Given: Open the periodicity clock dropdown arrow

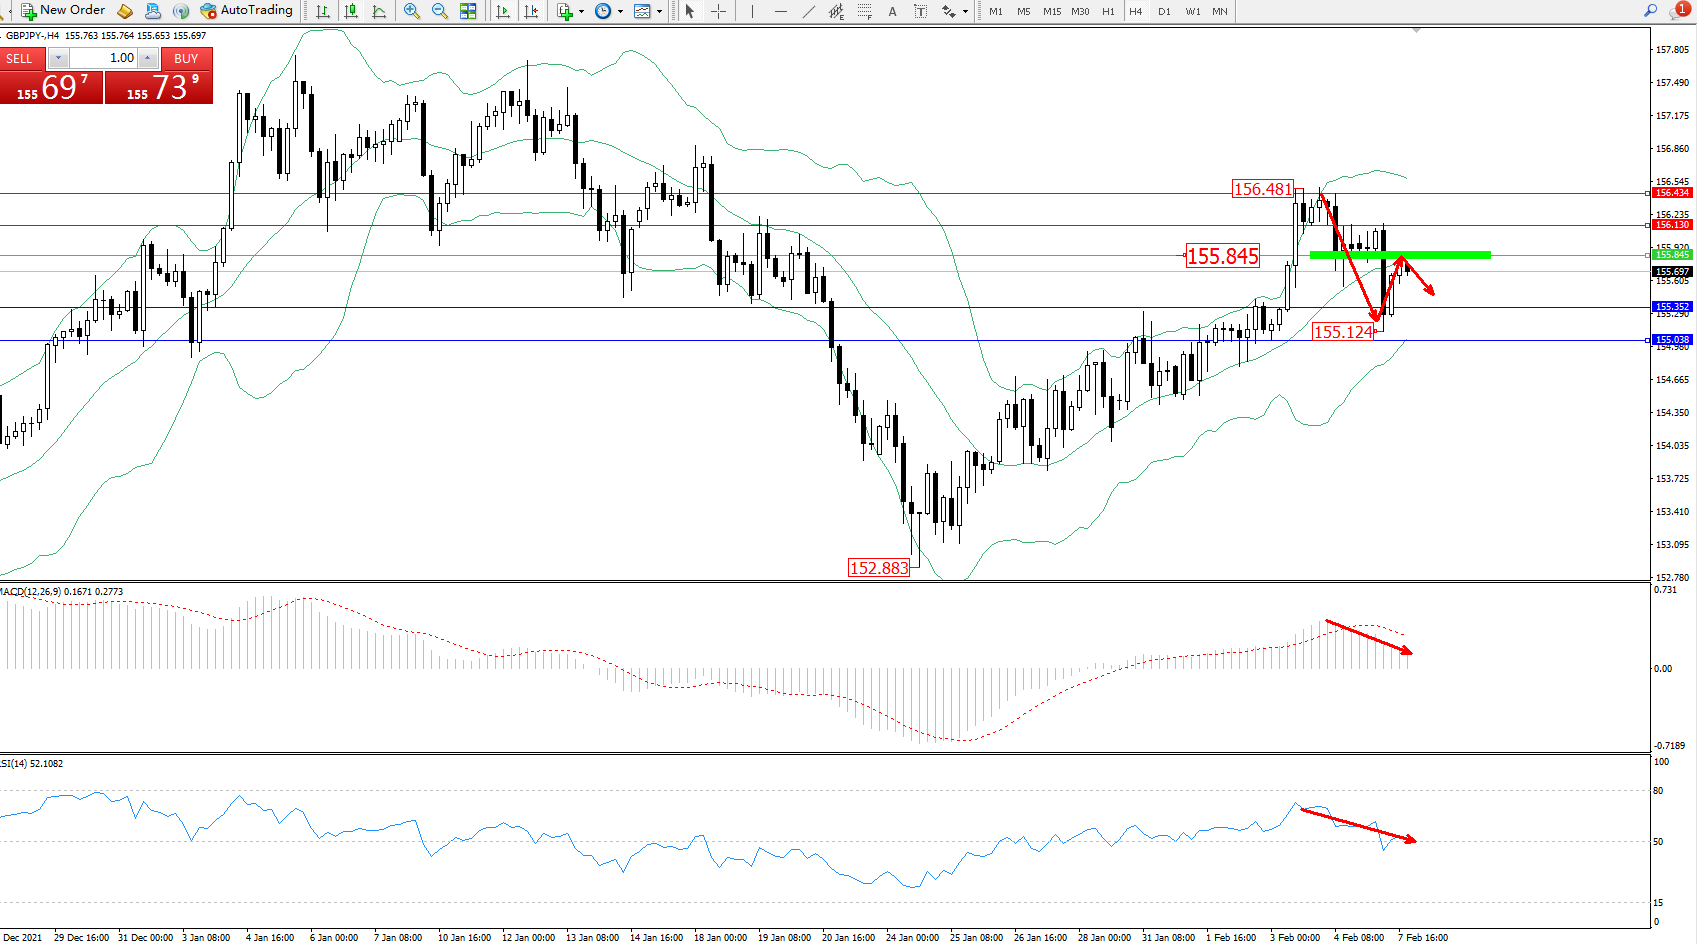Looking at the screenshot, I should coord(620,12).
